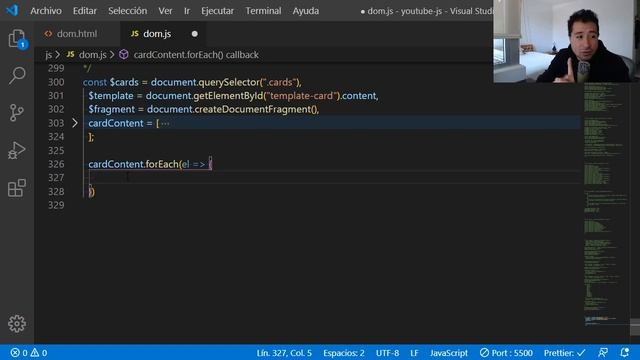Select the dom.js editor tab

point(162,34)
